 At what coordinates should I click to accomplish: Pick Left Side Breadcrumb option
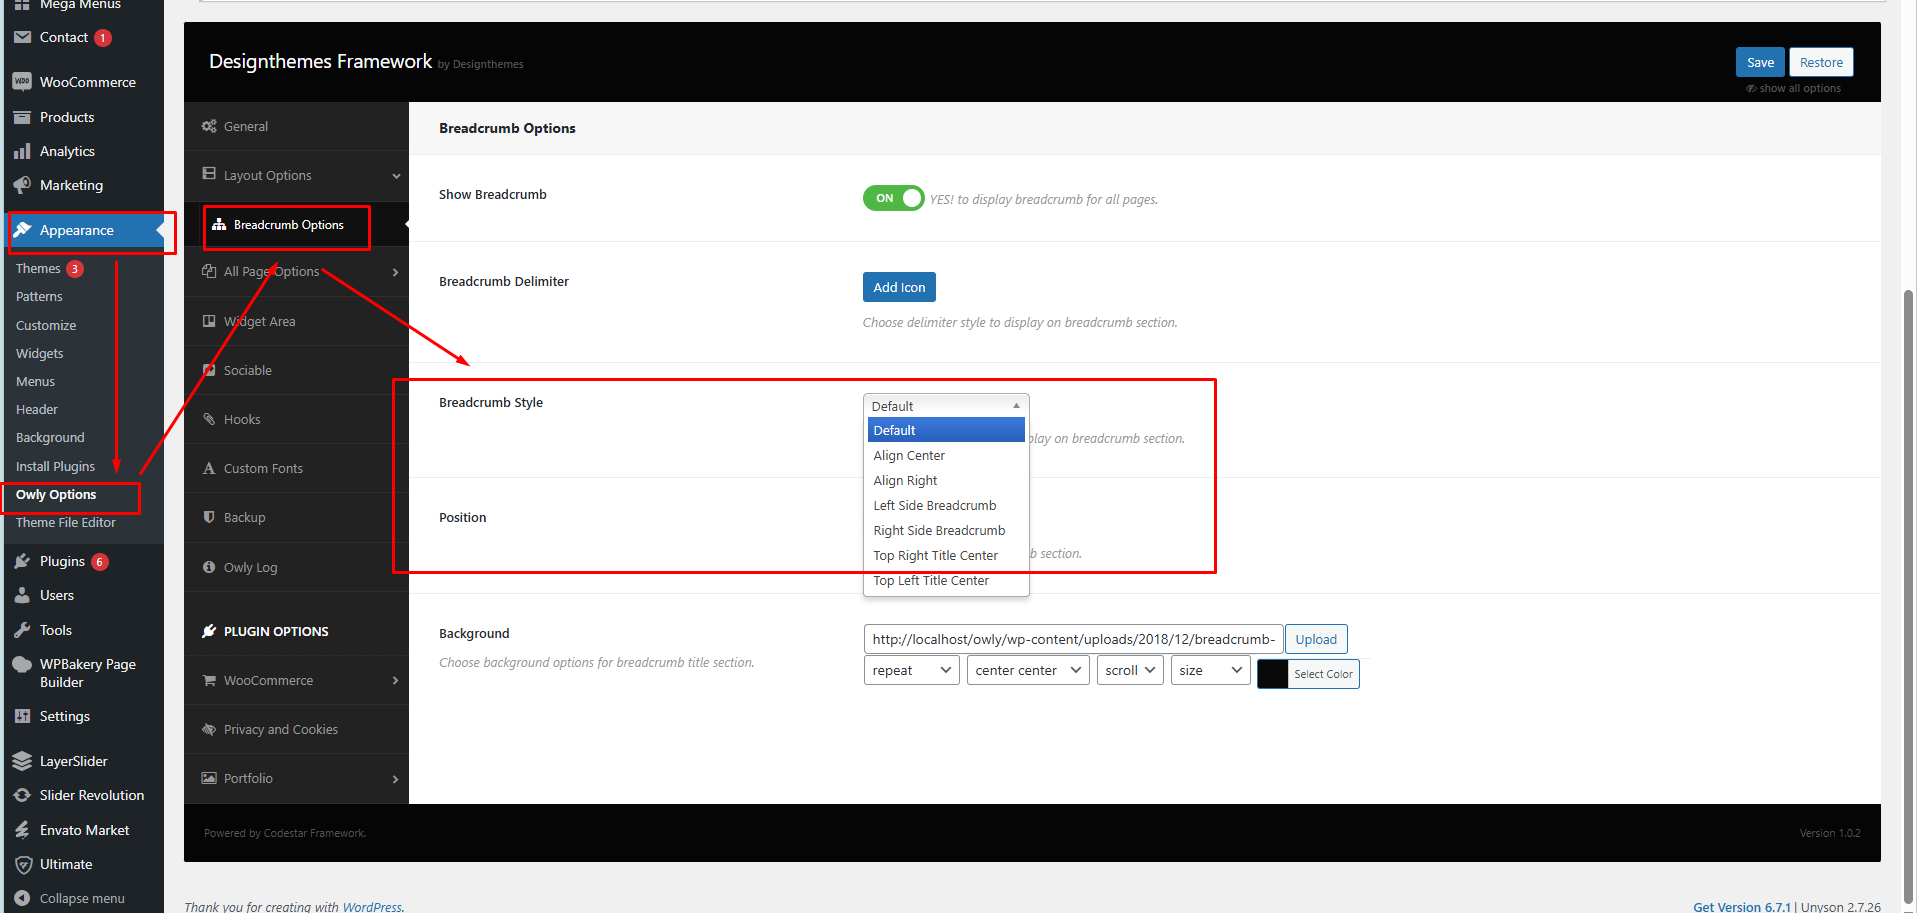tap(946, 505)
